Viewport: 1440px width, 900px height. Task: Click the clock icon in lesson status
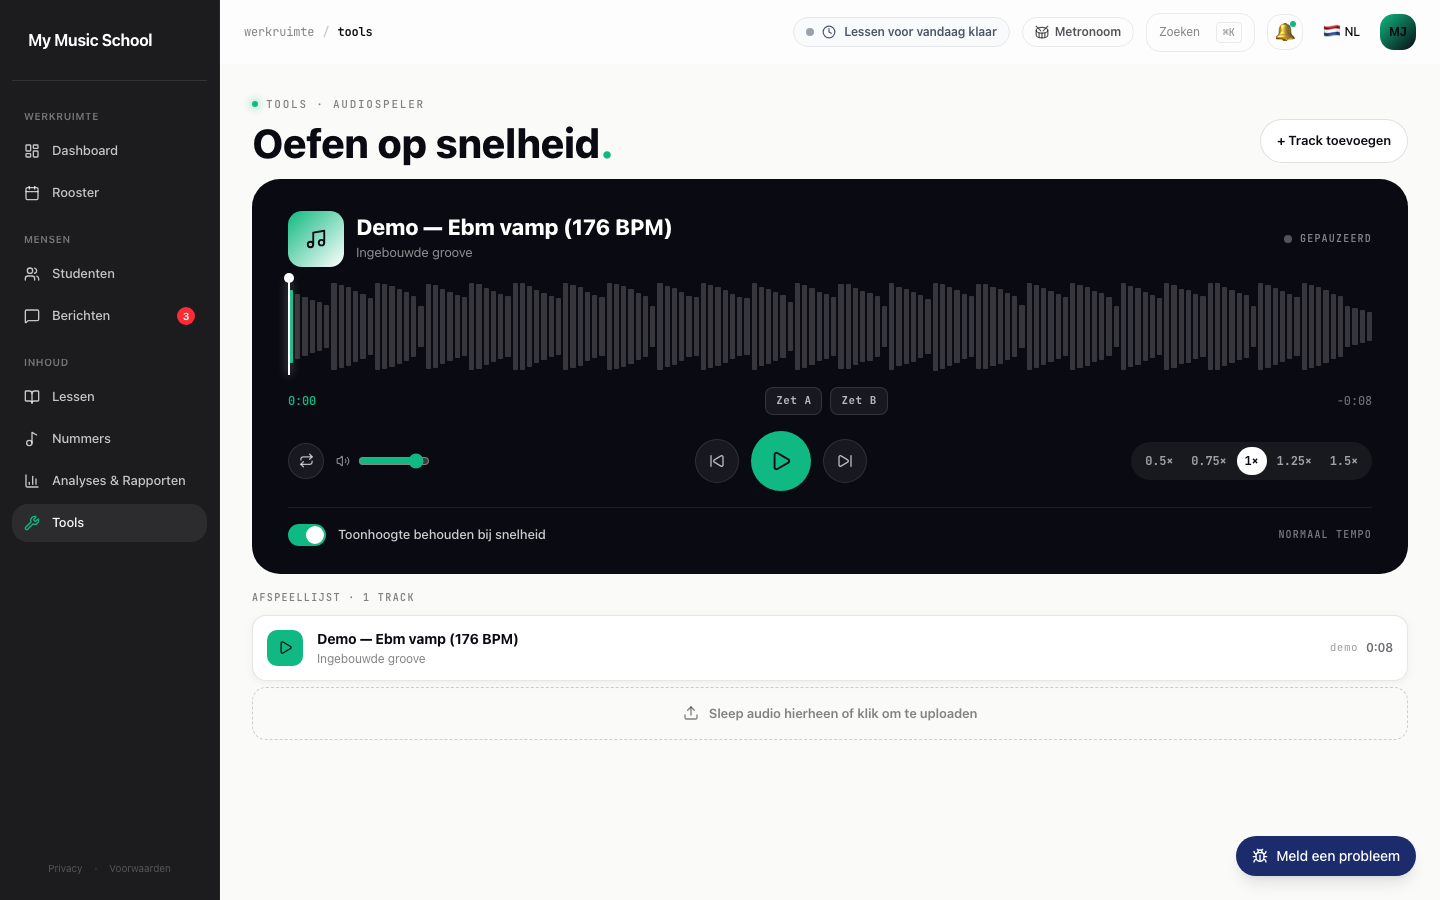click(x=829, y=32)
